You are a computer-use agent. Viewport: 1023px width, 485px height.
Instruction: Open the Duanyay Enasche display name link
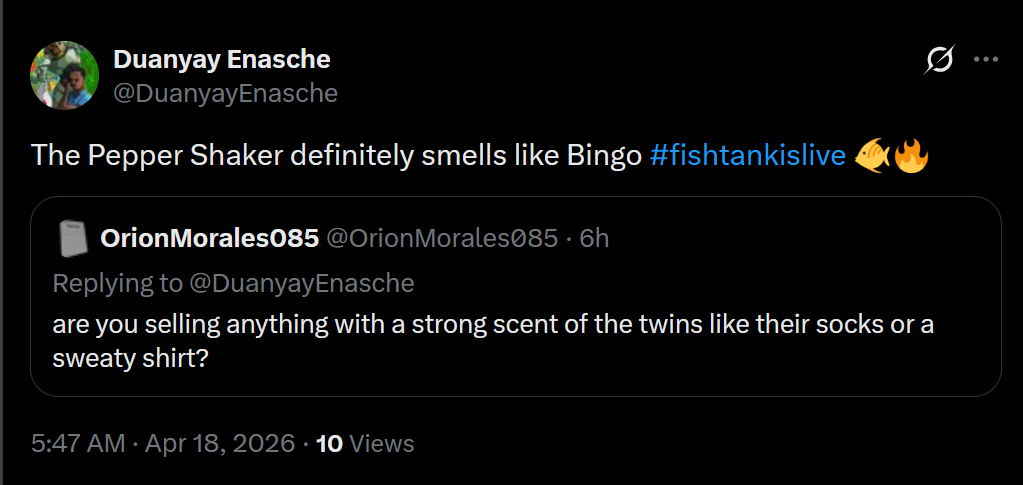(221, 60)
